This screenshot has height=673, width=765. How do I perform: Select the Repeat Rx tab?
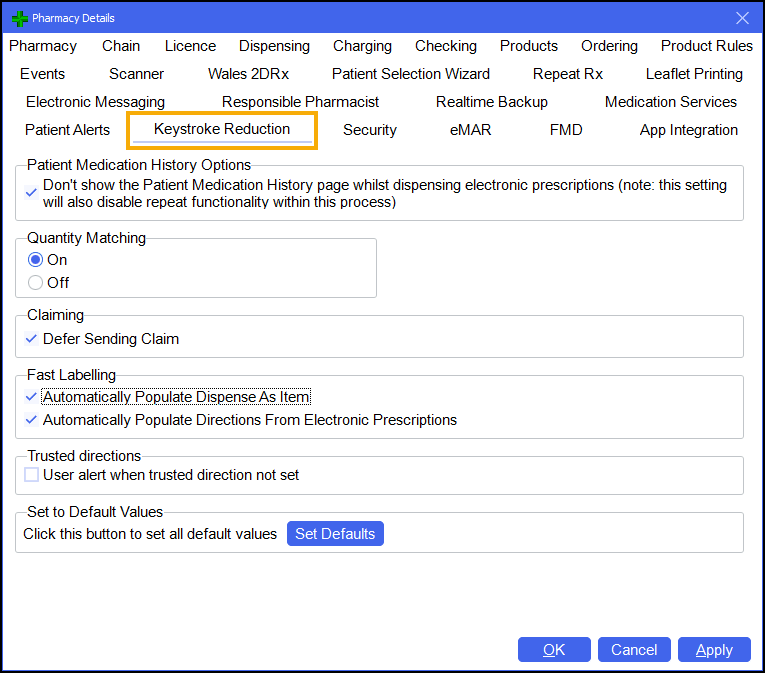[567, 74]
